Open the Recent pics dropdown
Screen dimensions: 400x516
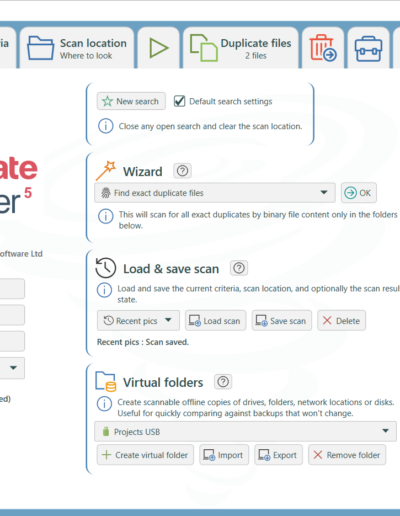[138, 321]
